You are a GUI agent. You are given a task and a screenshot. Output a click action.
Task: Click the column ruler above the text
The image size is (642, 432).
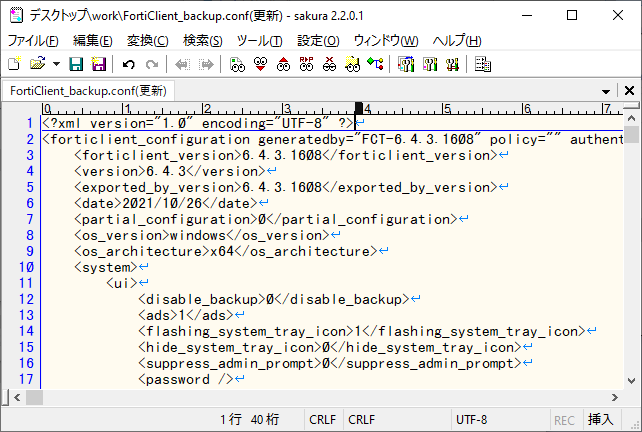(x=332, y=109)
